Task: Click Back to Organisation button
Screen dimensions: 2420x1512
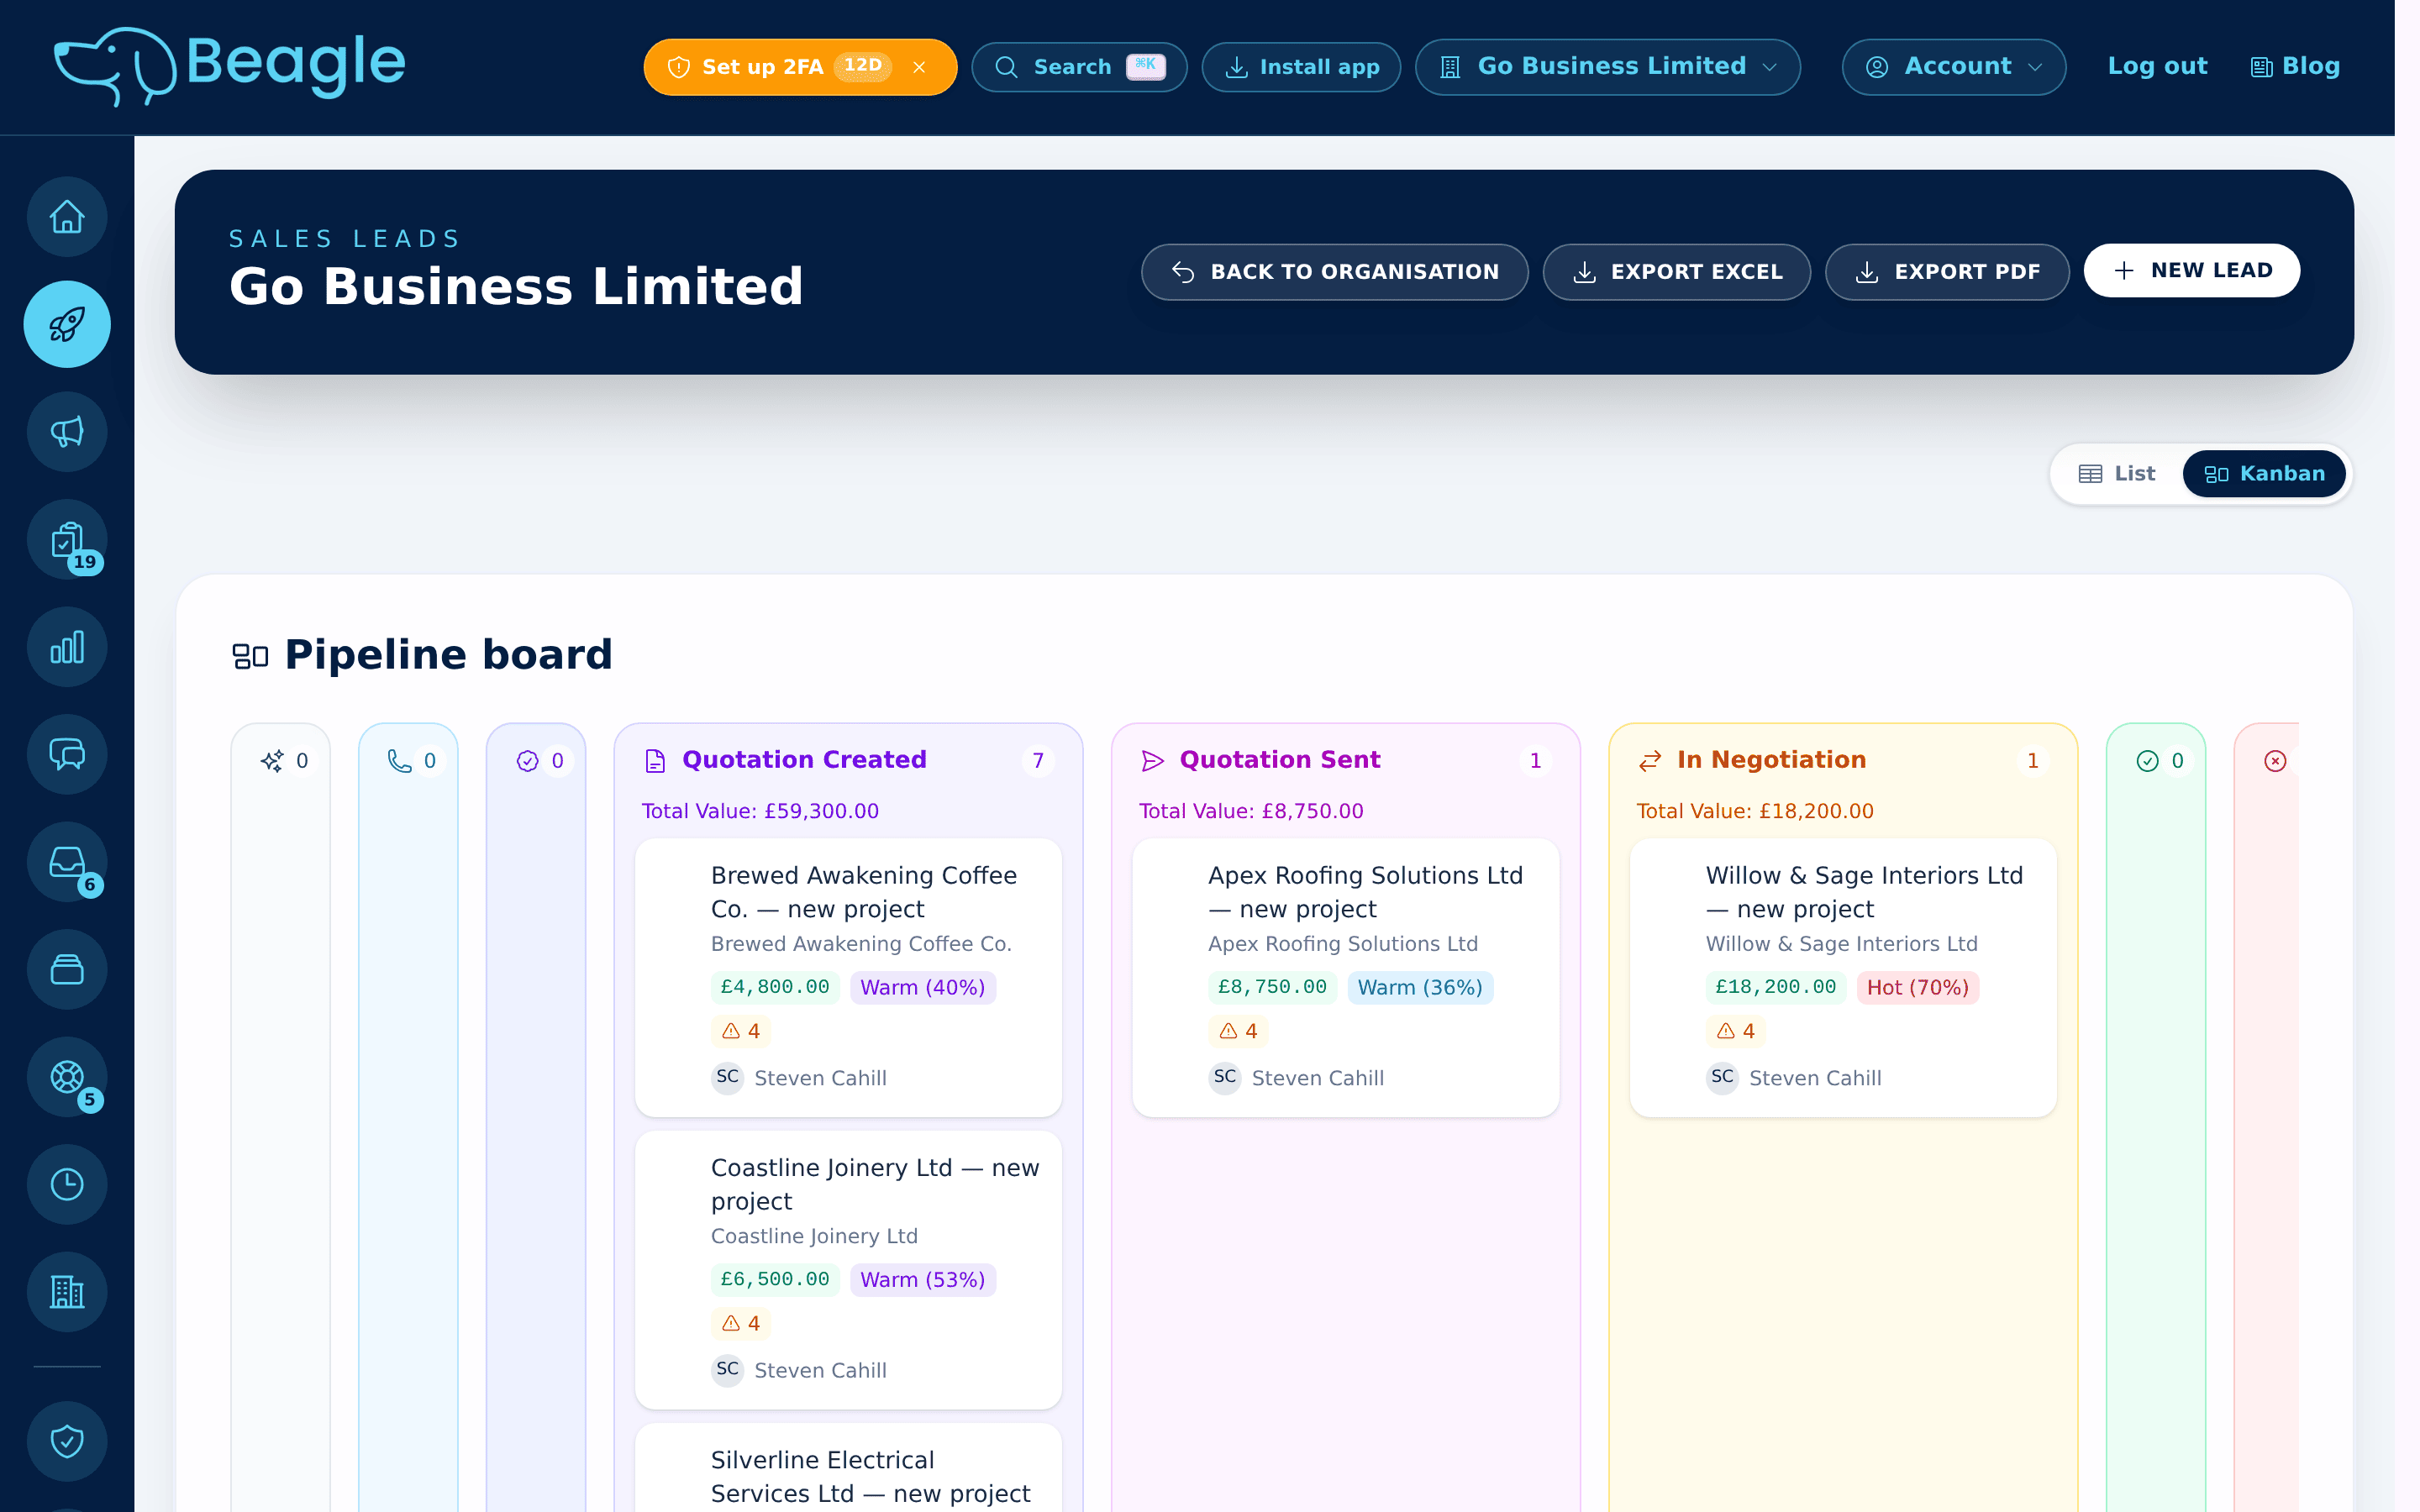Action: 1335,272
